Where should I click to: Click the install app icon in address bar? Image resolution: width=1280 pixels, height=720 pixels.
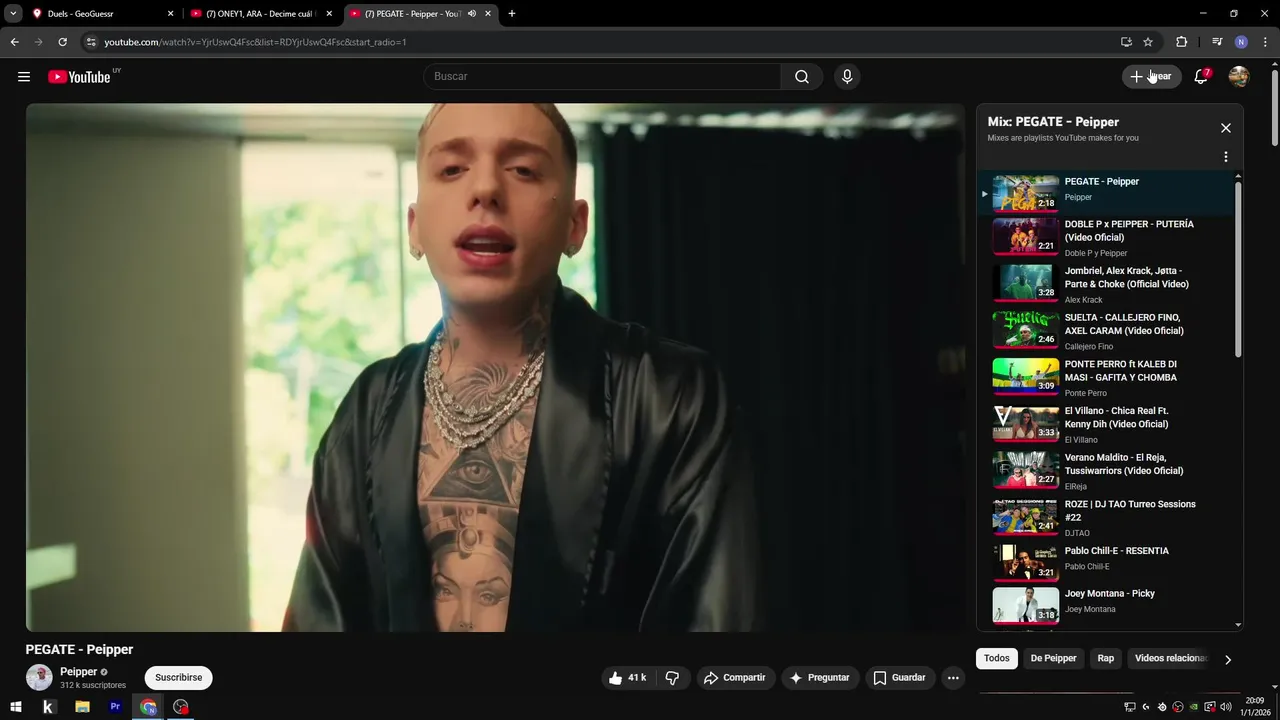1126,42
